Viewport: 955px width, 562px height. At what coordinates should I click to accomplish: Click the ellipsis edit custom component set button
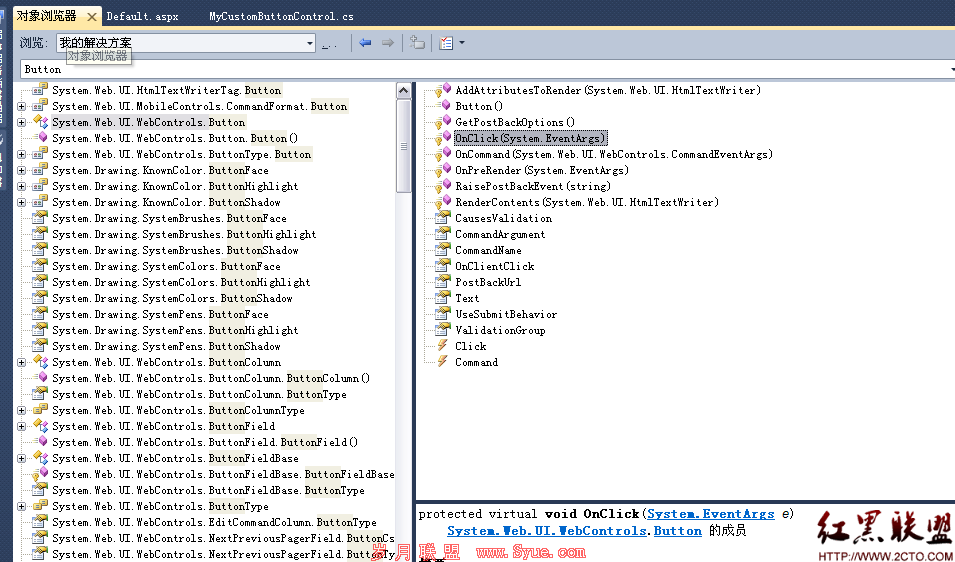[x=329, y=43]
